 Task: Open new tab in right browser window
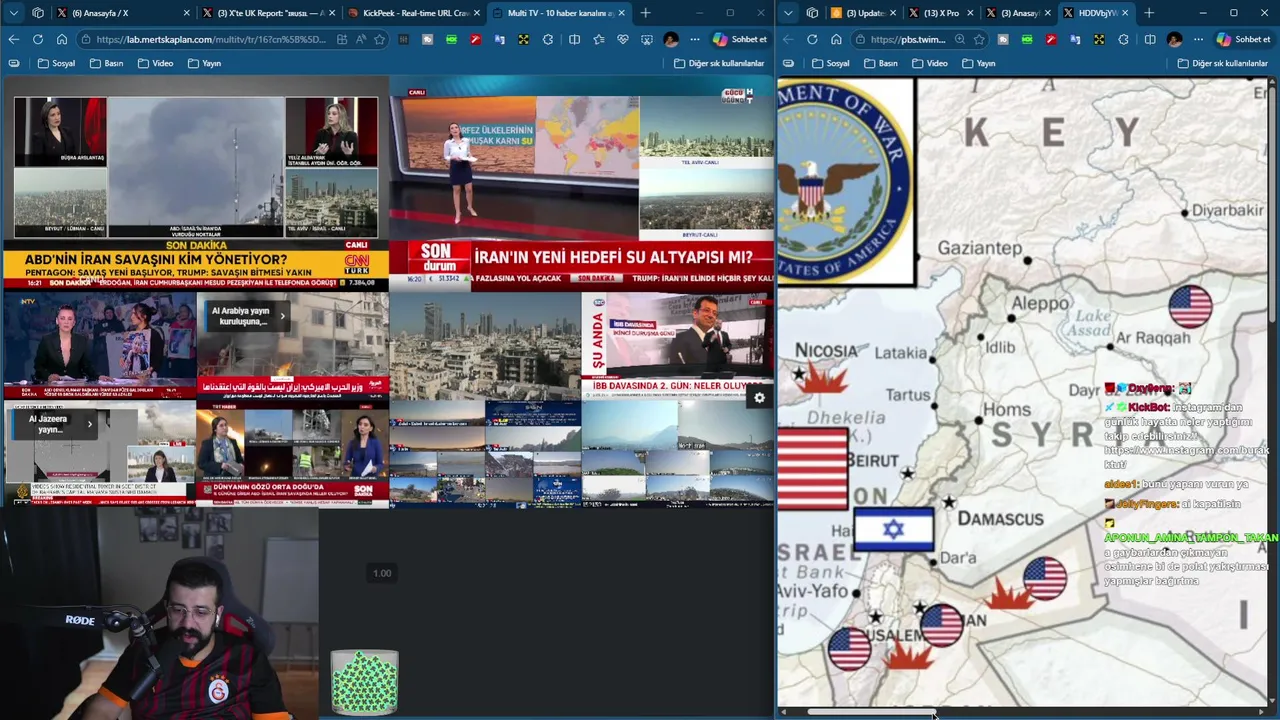pos(1149,13)
